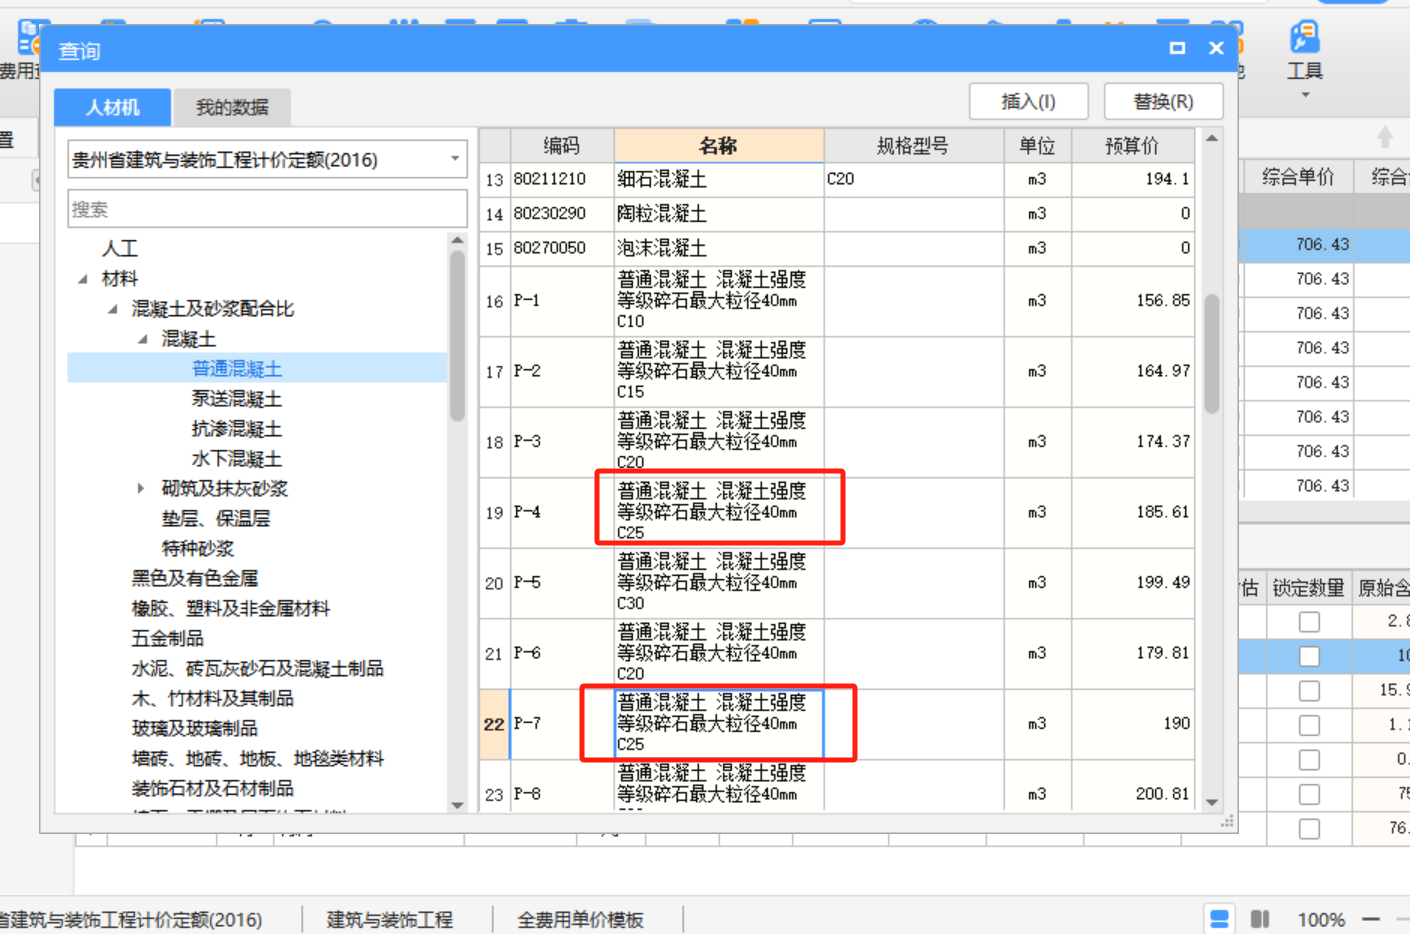1410x934 pixels.
Task: Select the 陶粒混凝土 row name cell
Action: coord(719,214)
